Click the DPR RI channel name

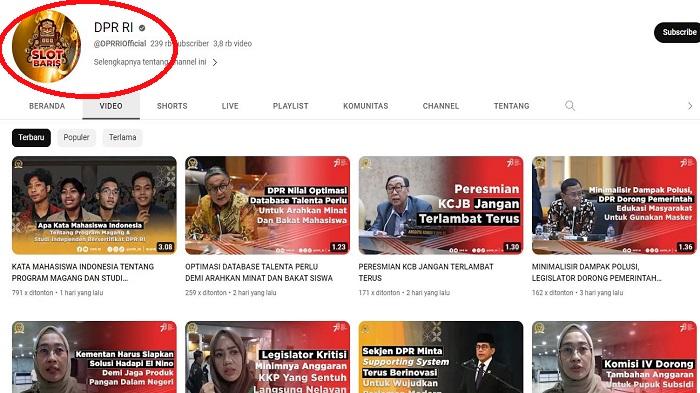click(113, 28)
